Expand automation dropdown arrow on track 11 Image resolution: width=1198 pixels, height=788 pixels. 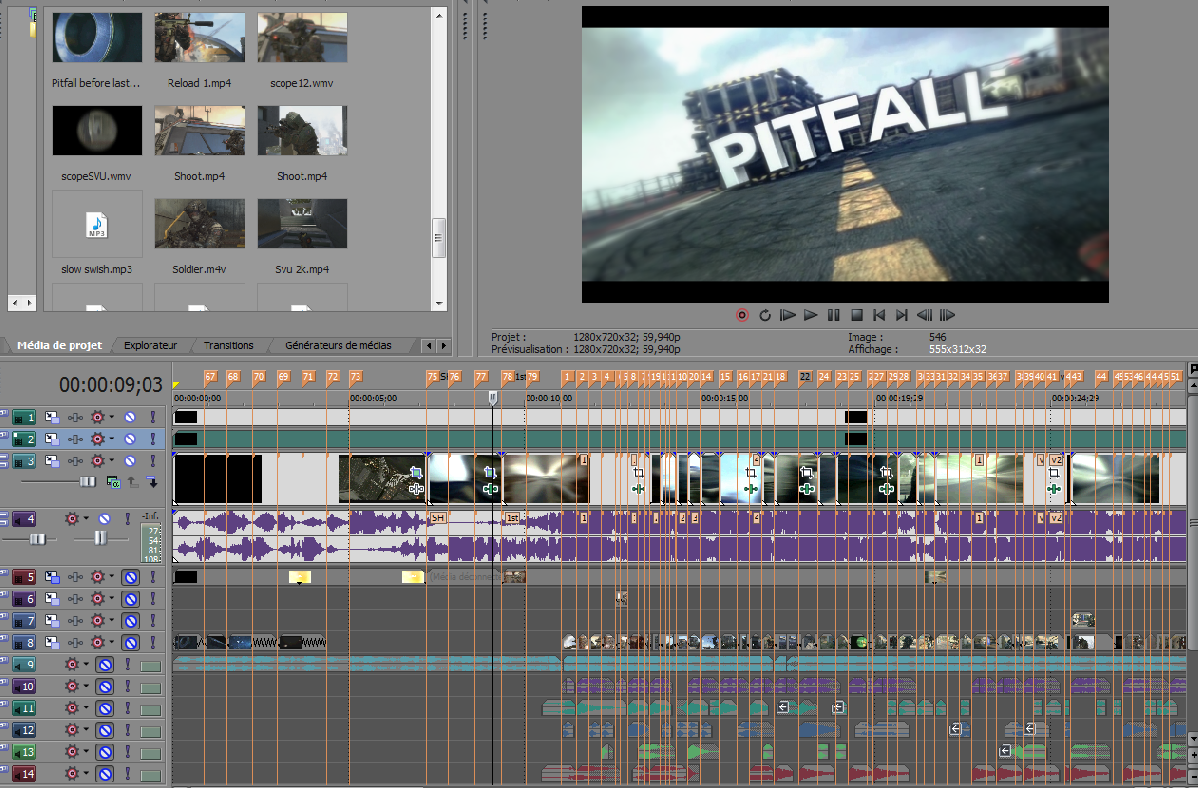coord(86,709)
